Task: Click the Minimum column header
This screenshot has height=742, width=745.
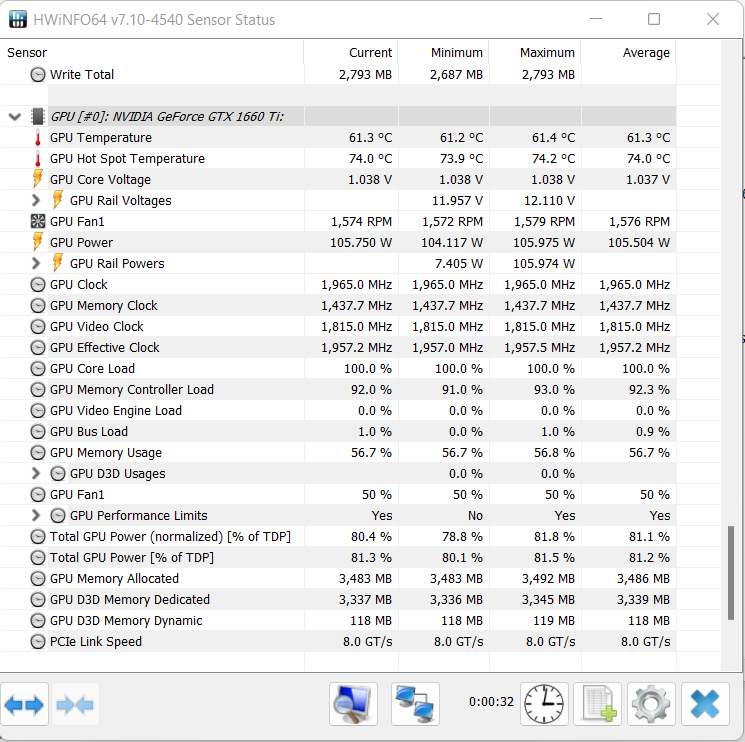Action: 443,52
